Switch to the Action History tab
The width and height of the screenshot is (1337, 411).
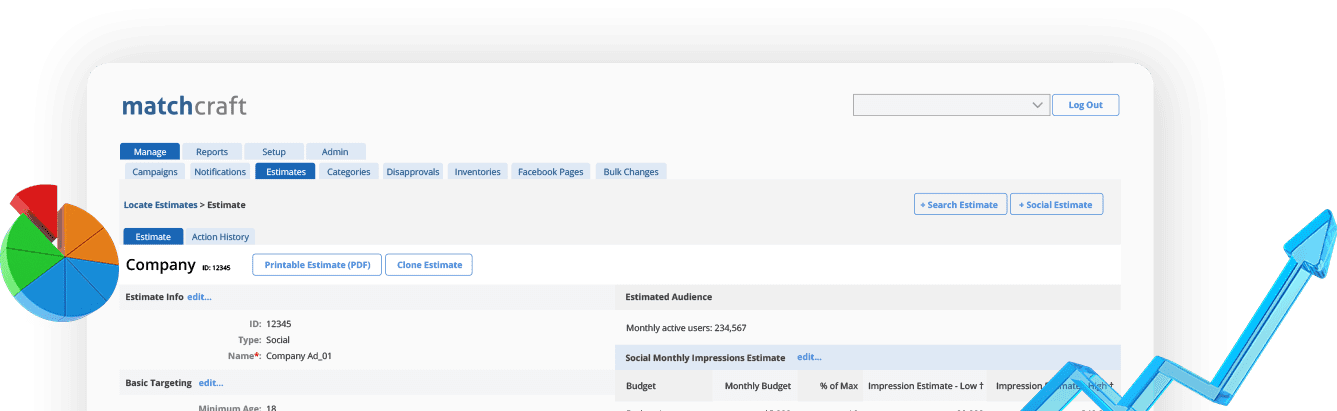click(x=220, y=237)
